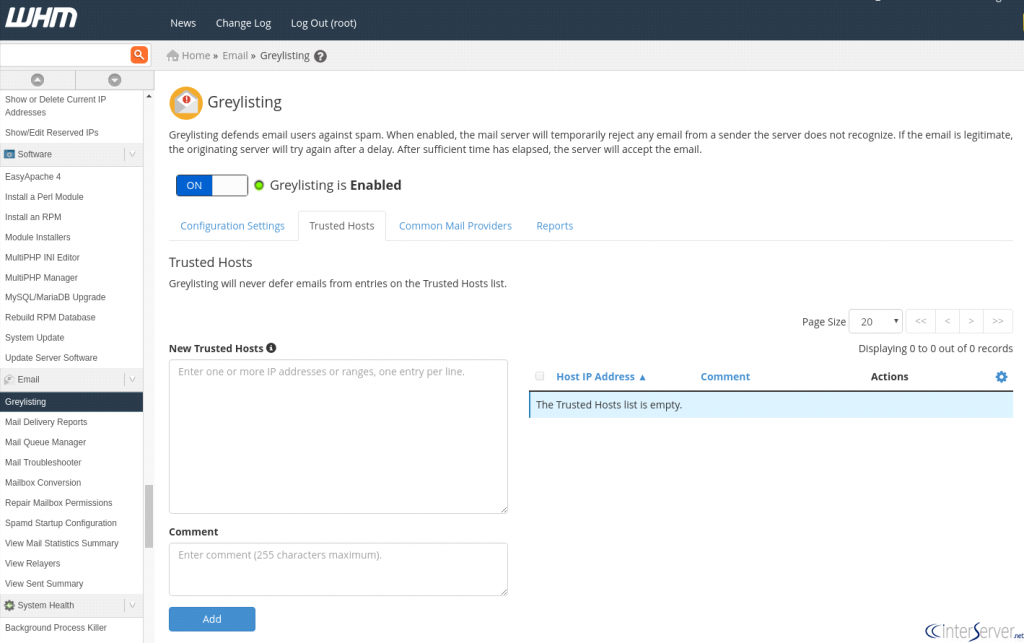
Task: Open the Page Size dropdown
Action: tap(876, 321)
